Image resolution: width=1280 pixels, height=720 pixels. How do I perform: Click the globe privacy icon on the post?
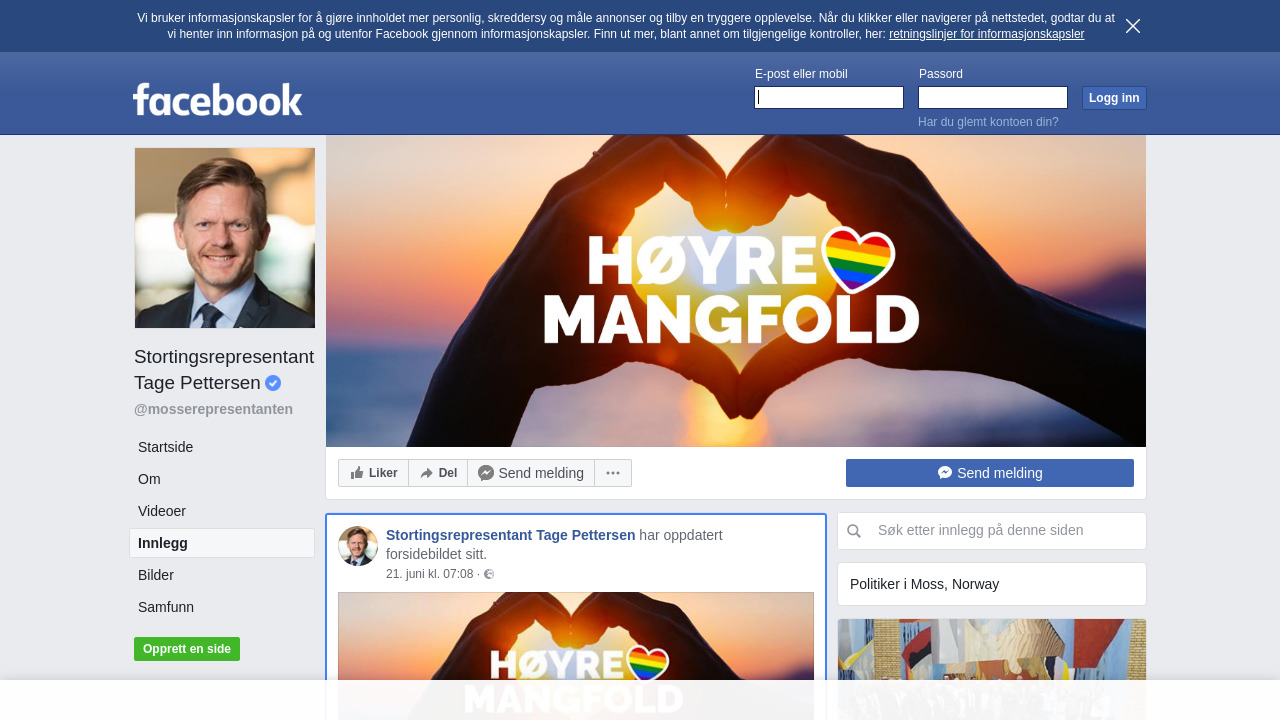point(489,574)
